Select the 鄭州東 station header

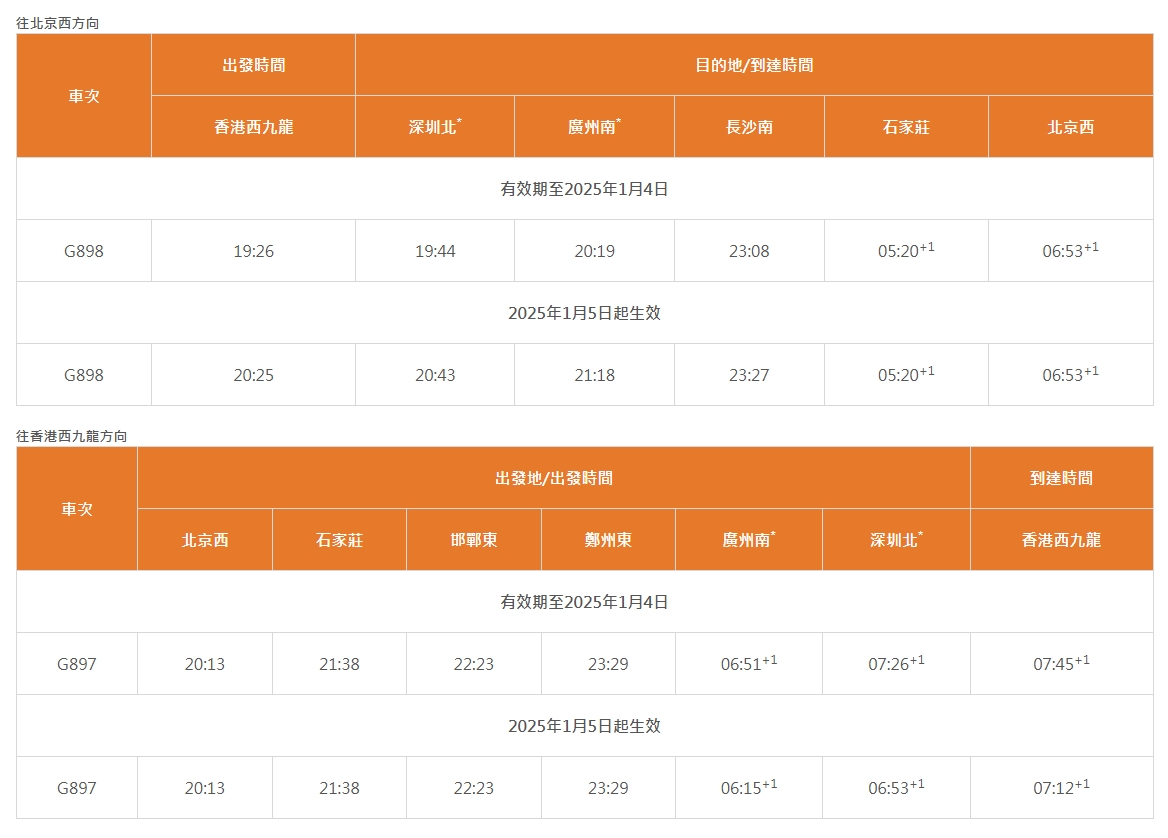608,540
